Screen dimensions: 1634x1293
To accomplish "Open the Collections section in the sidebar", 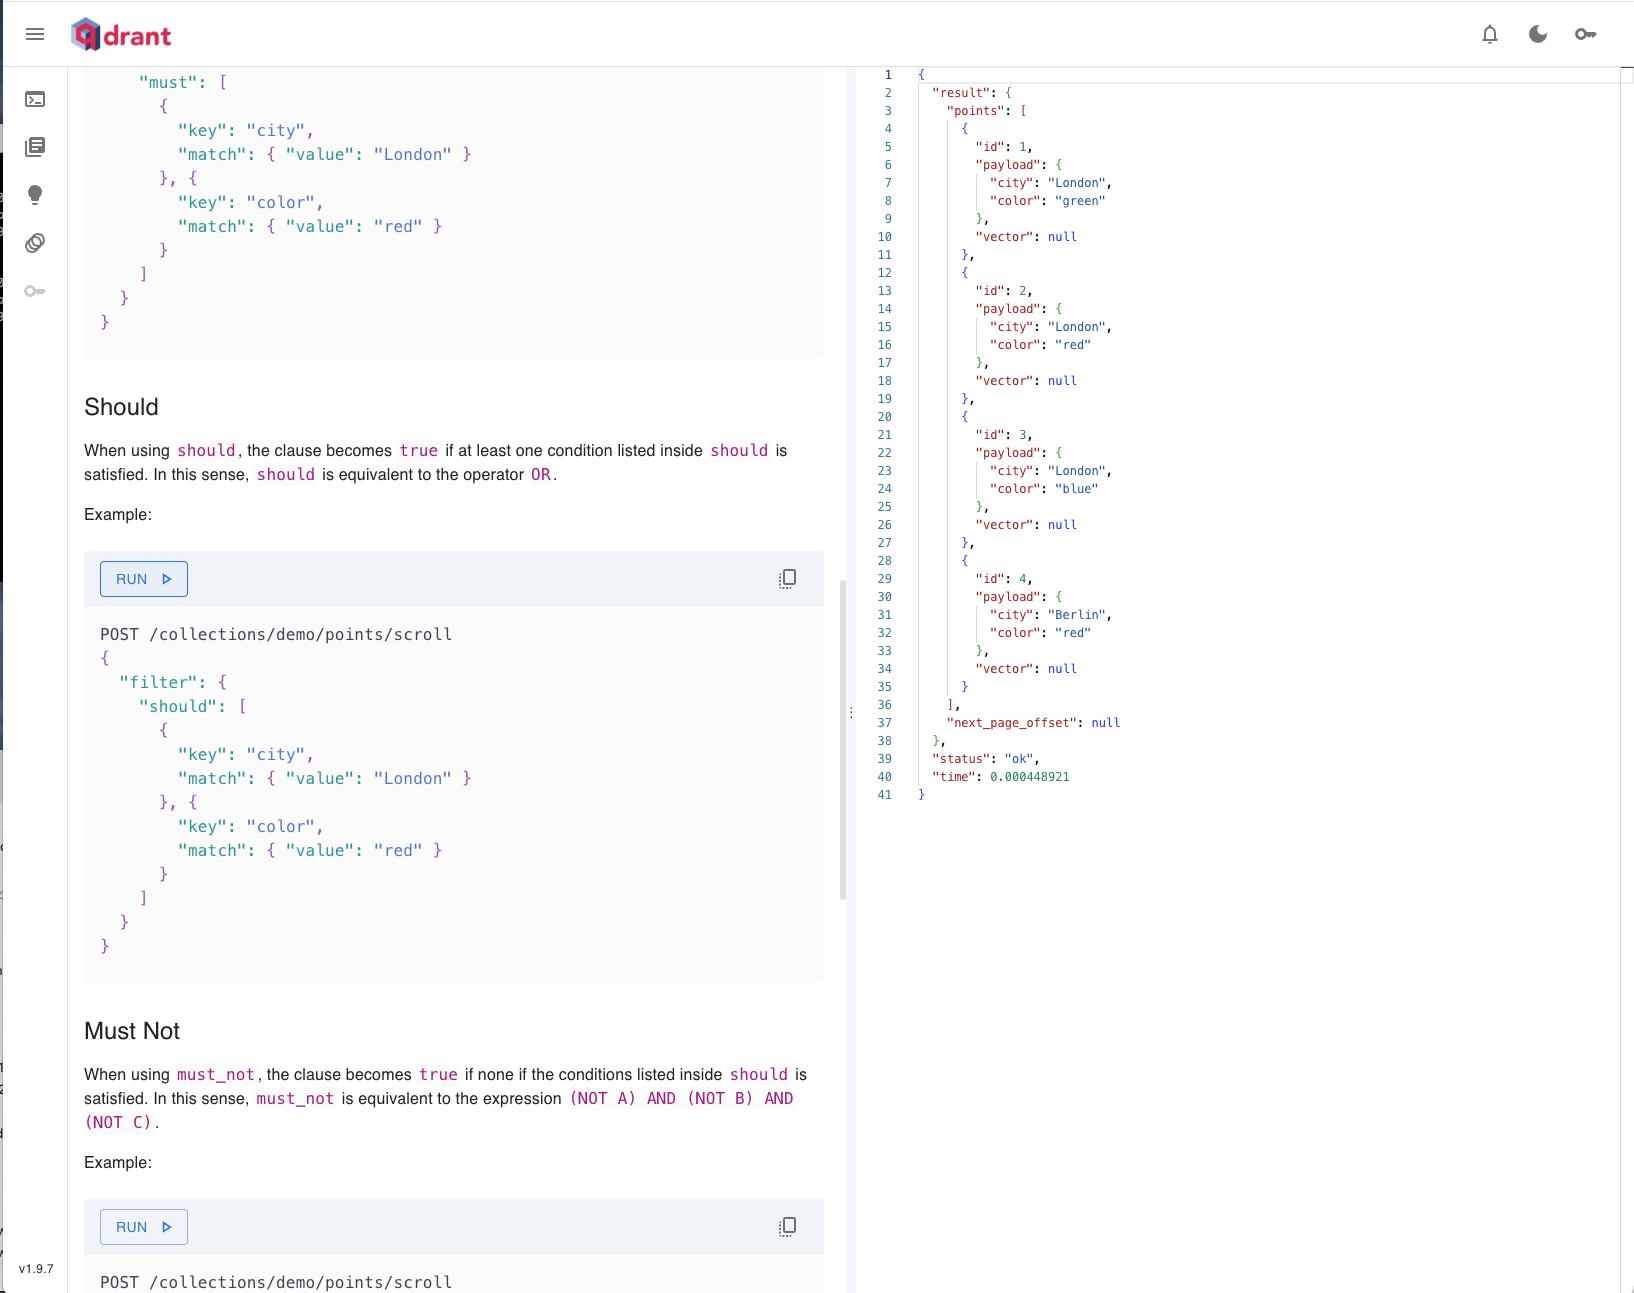I will coord(35,146).
